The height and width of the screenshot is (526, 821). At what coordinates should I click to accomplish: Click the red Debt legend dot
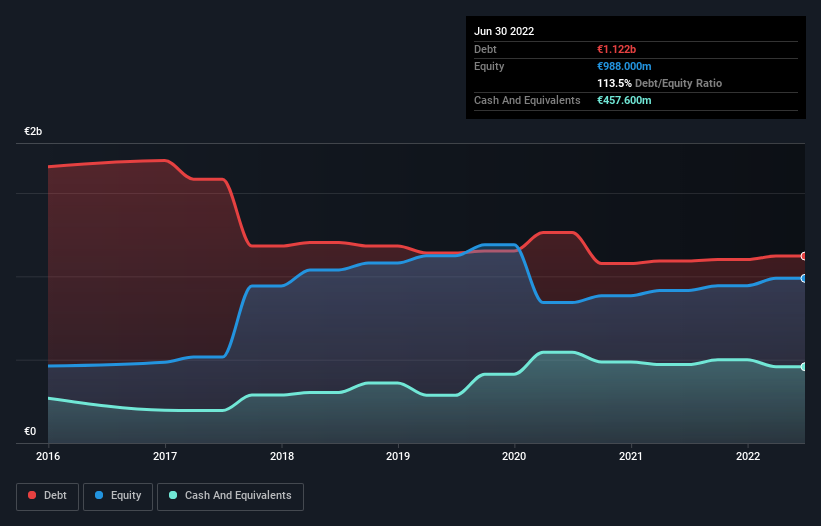click(x=32, y=495)
